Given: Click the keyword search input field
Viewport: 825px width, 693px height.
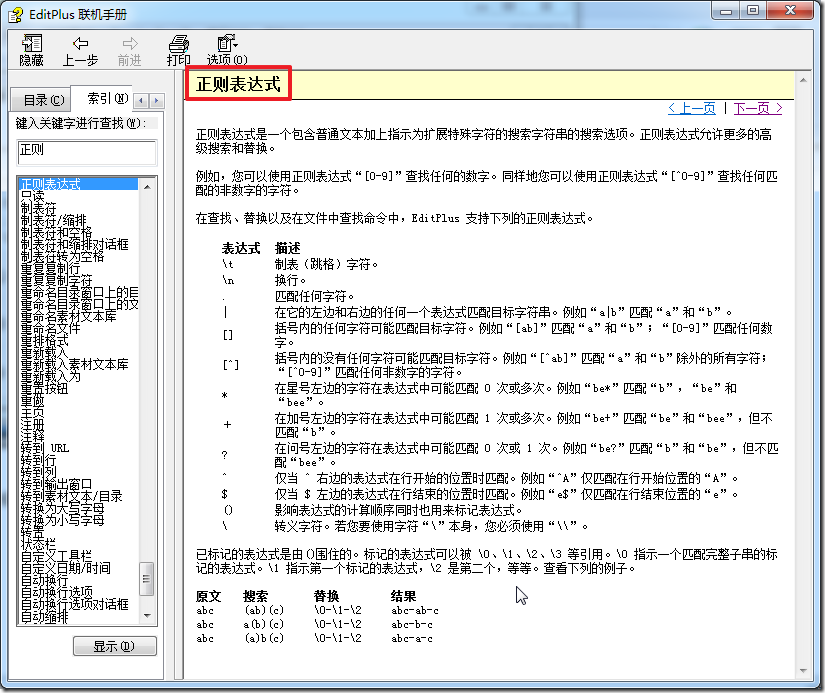Looking at the screenshot, I should click(x=87, y=153).
